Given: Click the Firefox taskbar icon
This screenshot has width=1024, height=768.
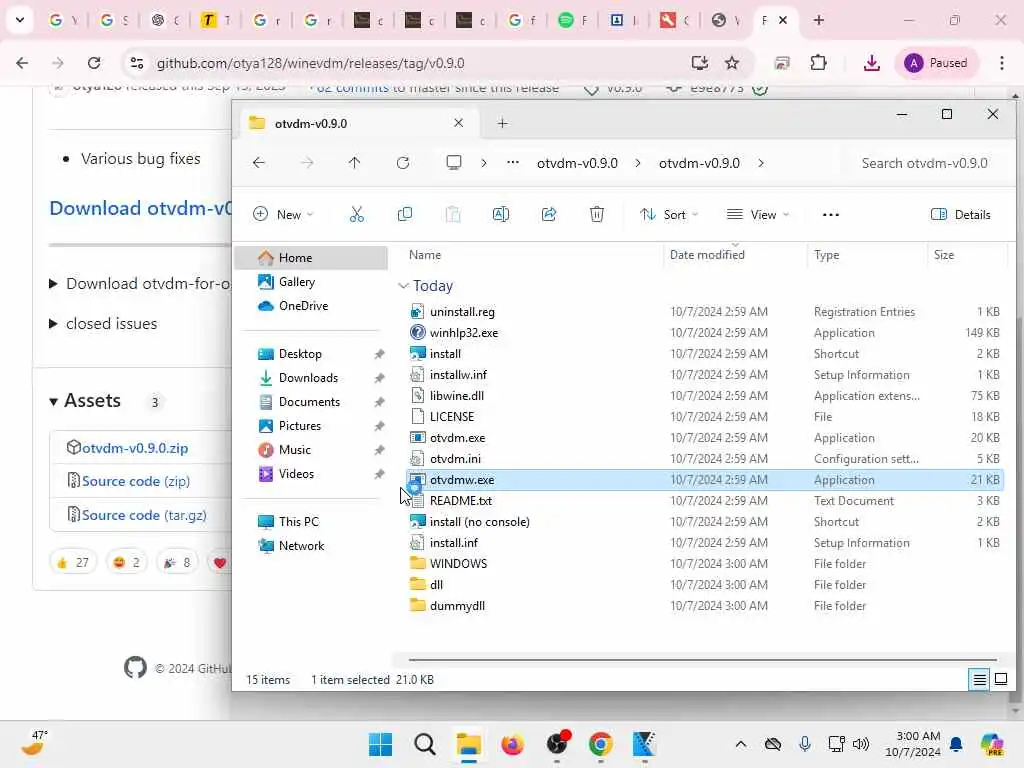Looking at the screenshot, I should coord(513,744).
